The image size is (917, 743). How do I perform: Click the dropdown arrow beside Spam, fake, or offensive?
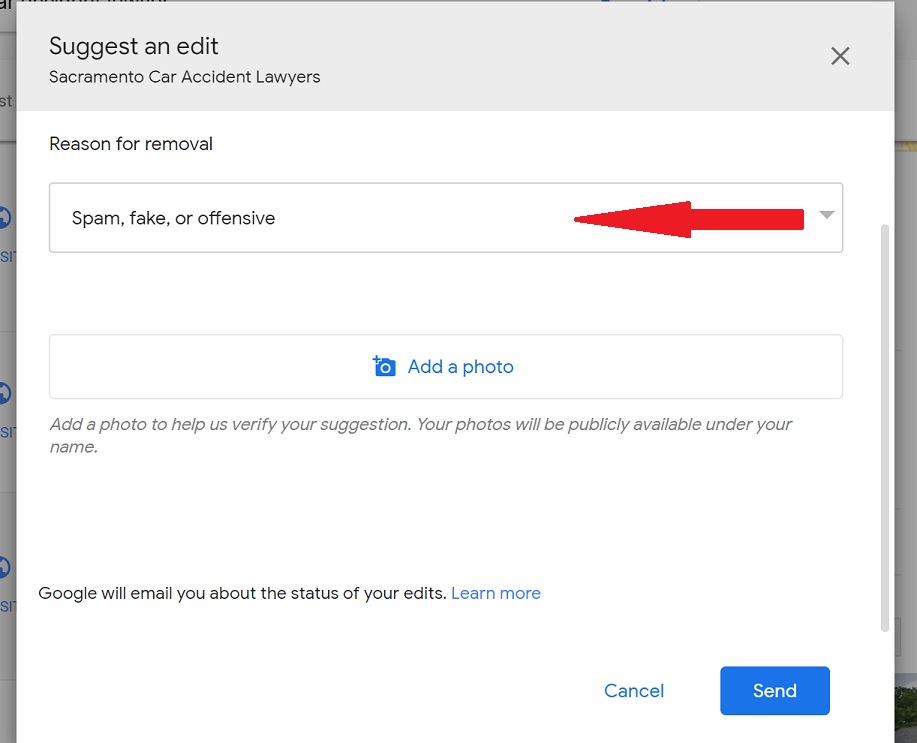click(826, 215)
